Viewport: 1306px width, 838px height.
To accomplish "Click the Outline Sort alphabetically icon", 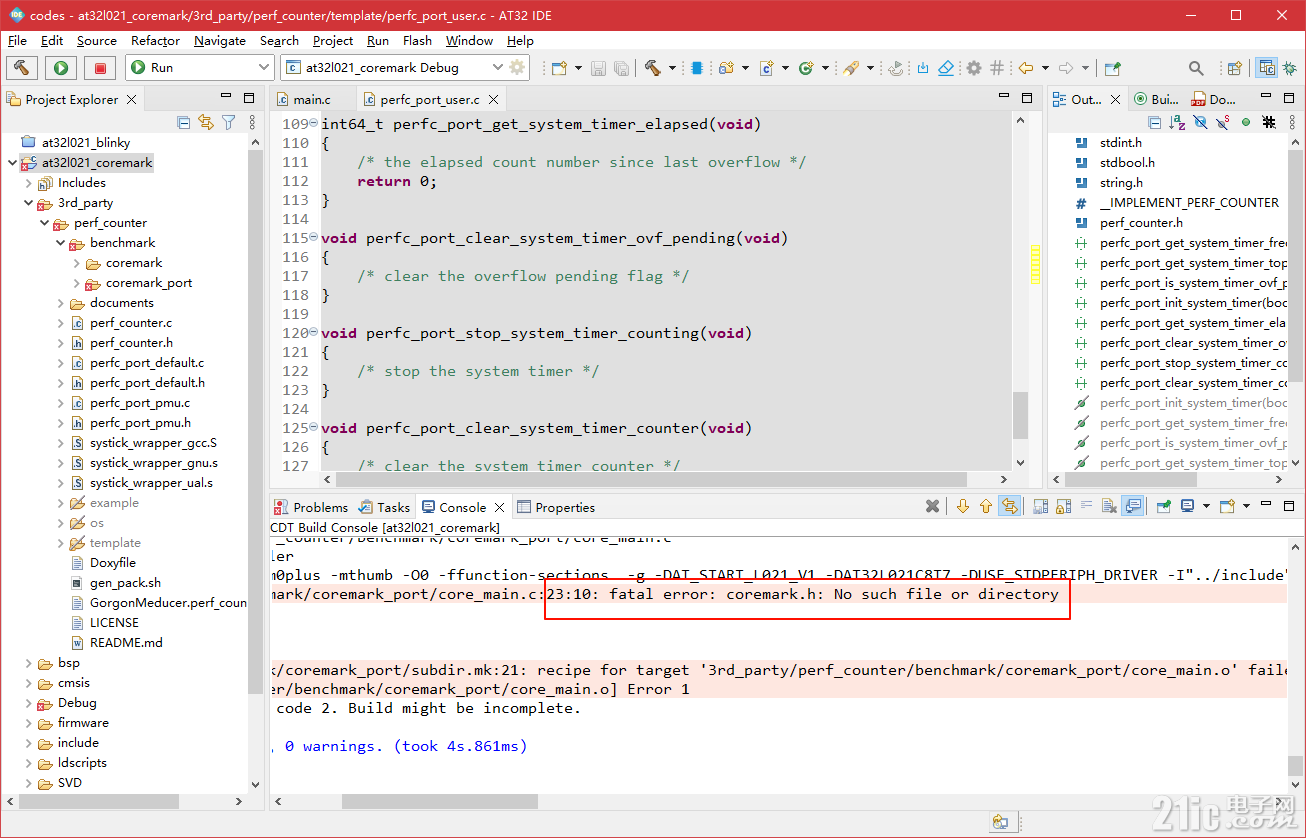I will (1177, 122).
